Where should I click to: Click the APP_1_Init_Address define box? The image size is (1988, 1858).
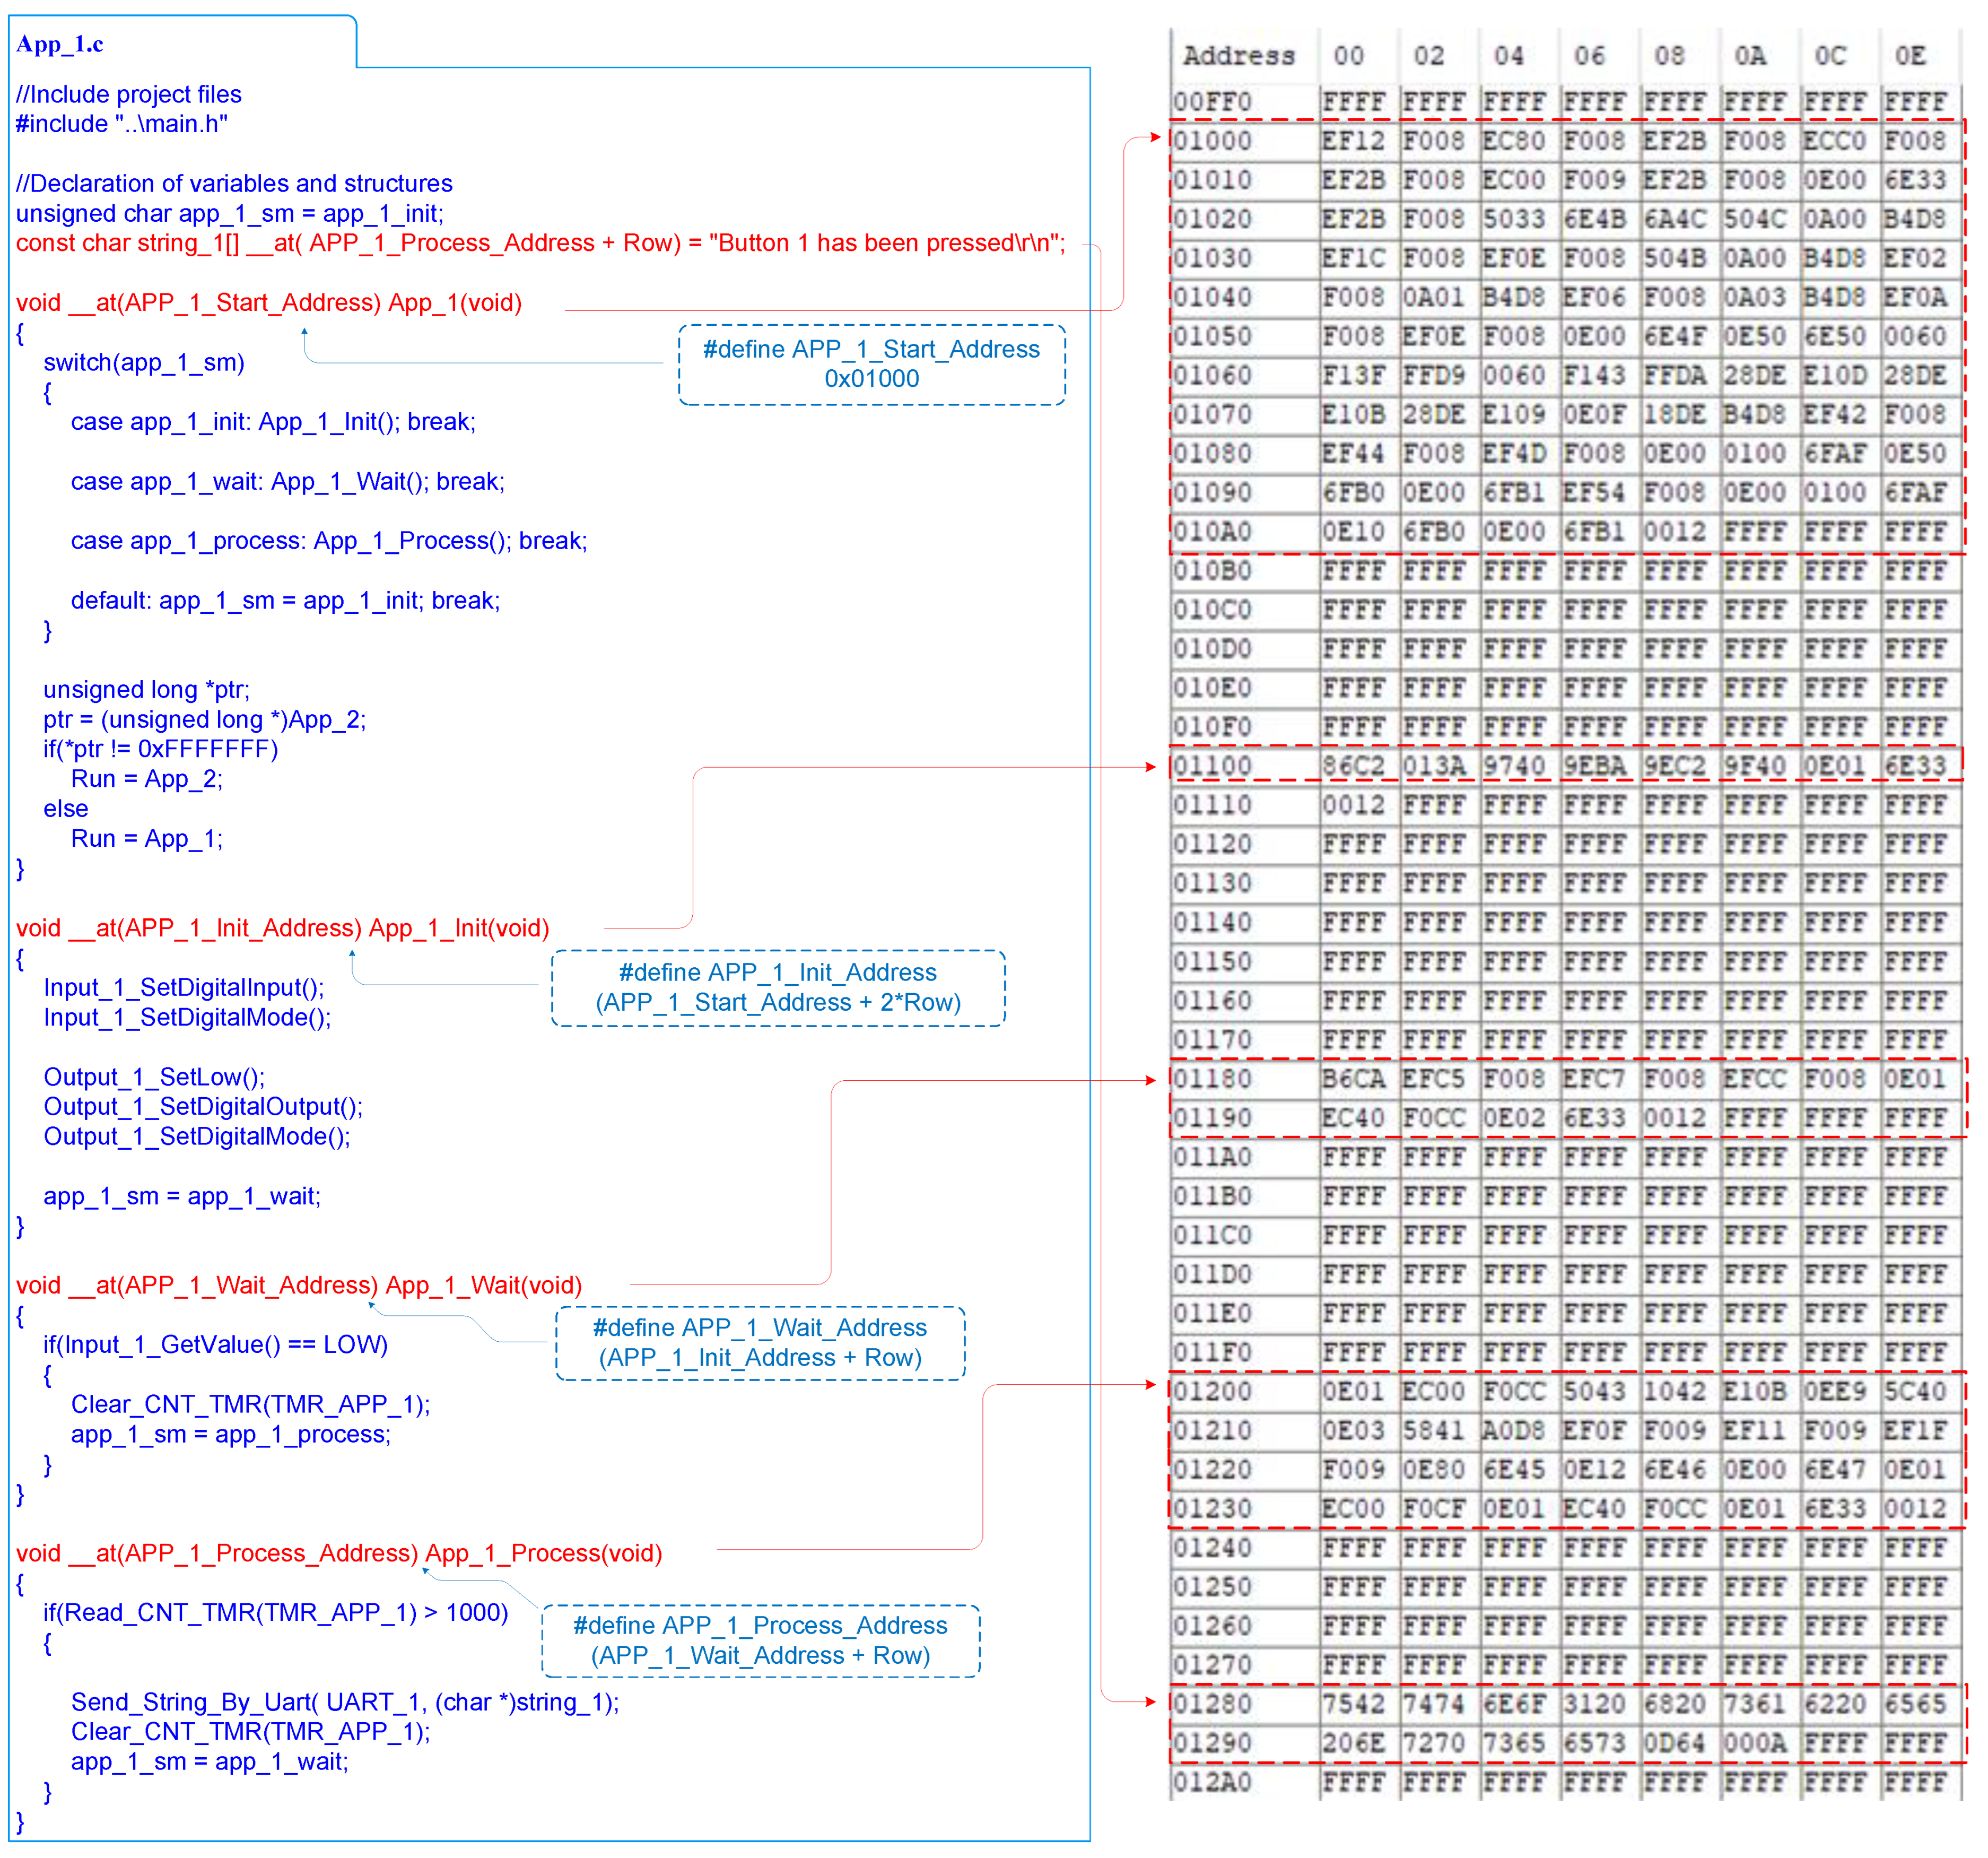(778, 988)
